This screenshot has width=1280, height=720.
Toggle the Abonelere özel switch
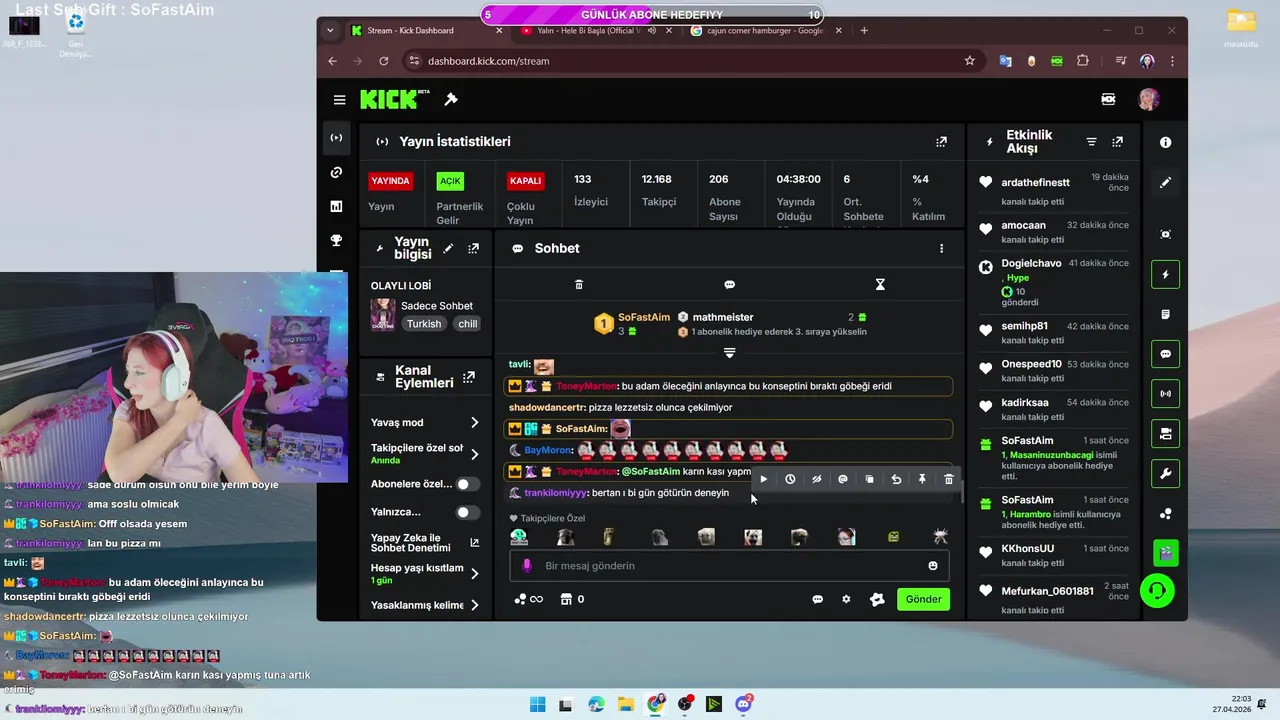[467, 484]
